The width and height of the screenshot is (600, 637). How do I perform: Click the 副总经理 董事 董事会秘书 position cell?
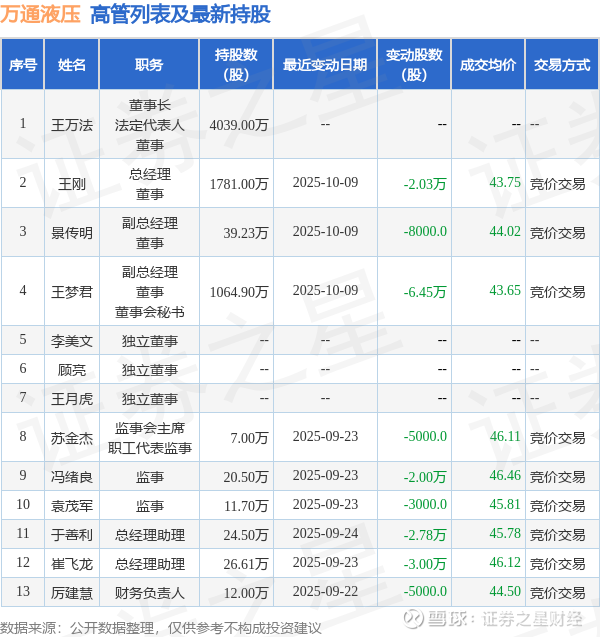(149, 292)
